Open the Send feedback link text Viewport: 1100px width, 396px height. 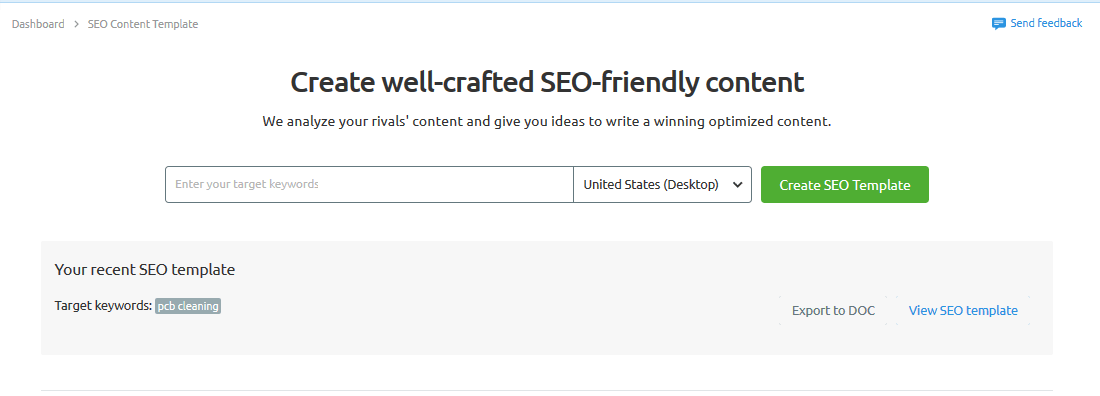coord(1046,23)
